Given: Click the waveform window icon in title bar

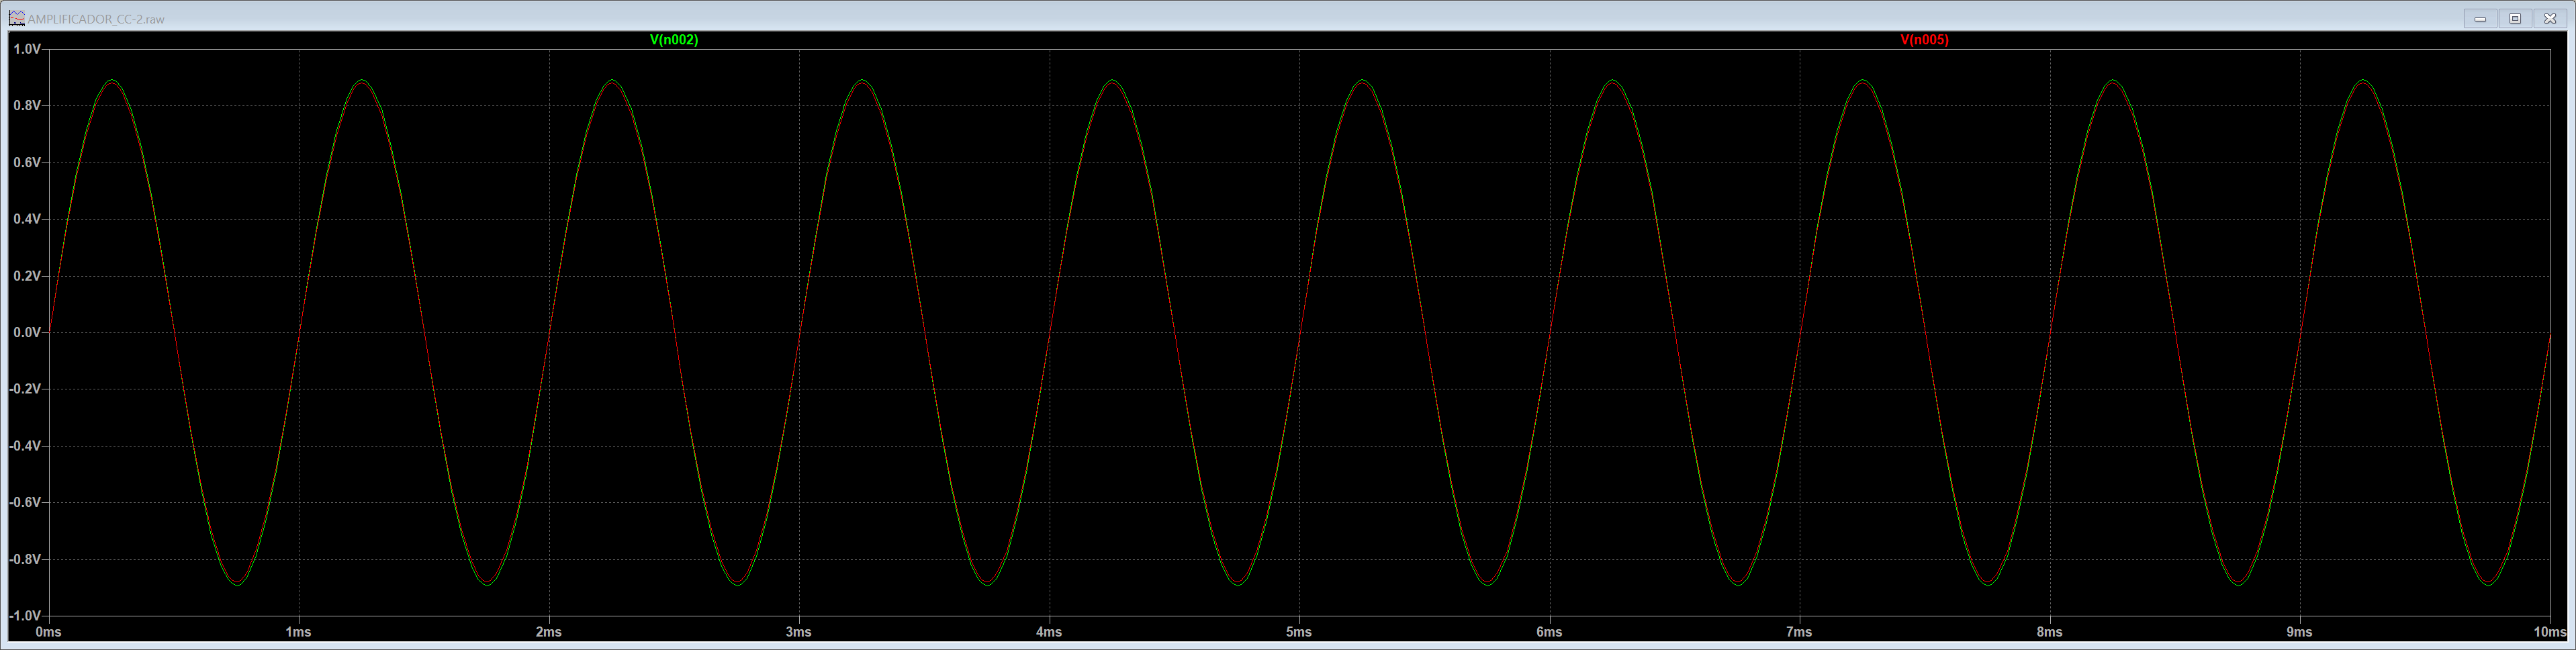Looking at the screenshot, I should (17, 18).
